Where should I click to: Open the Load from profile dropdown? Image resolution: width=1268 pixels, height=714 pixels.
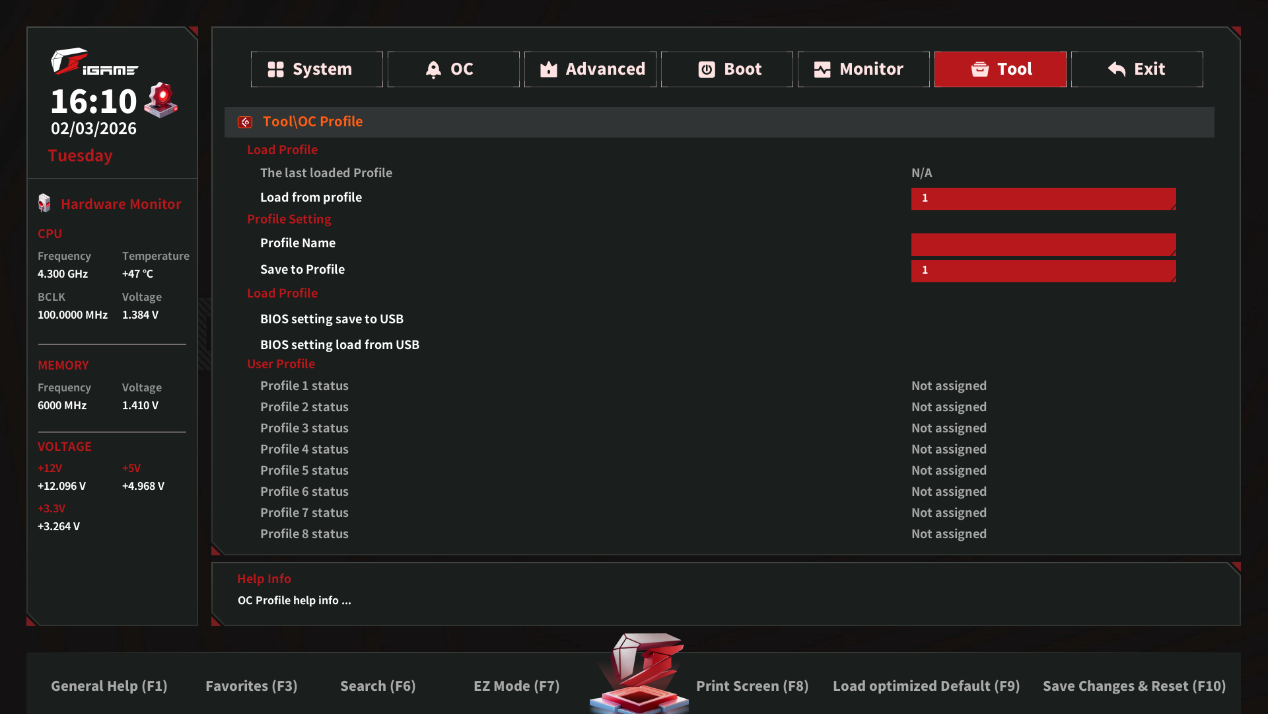pyautogui.click(x=1042, y=198)
